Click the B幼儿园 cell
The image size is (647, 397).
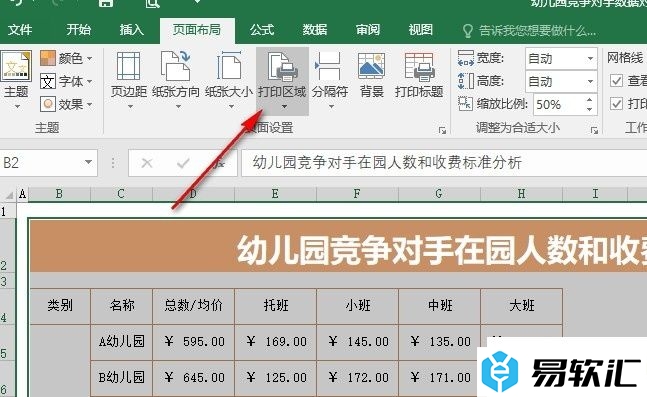tap(121, 378)
